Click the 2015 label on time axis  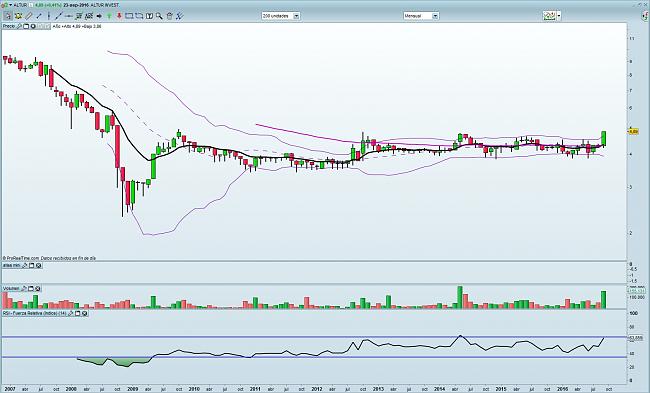pyautogui.click(x=501, y=389)
